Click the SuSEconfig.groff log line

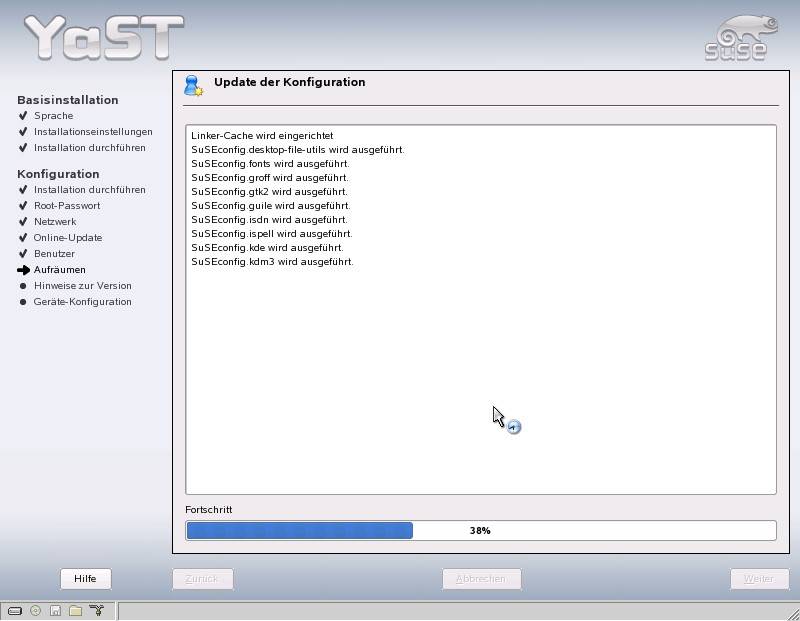(270, 178)
